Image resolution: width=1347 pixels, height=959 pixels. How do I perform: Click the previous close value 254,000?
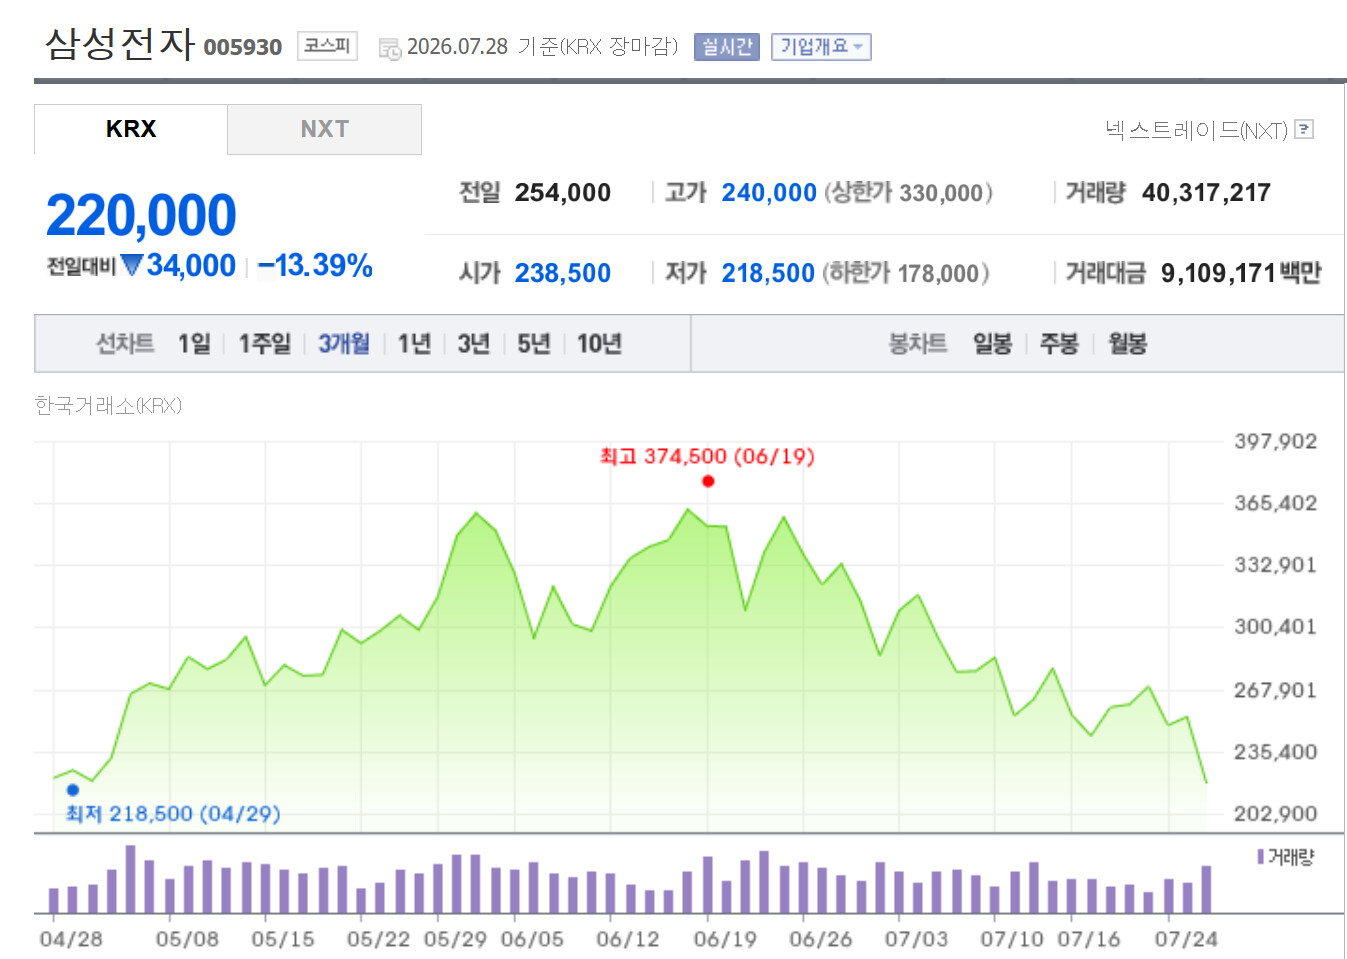[x=563, y=193]
